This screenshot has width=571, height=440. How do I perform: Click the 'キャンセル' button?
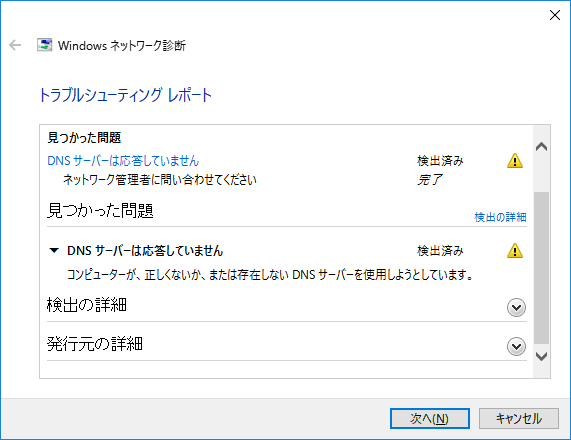pos(519,419)
